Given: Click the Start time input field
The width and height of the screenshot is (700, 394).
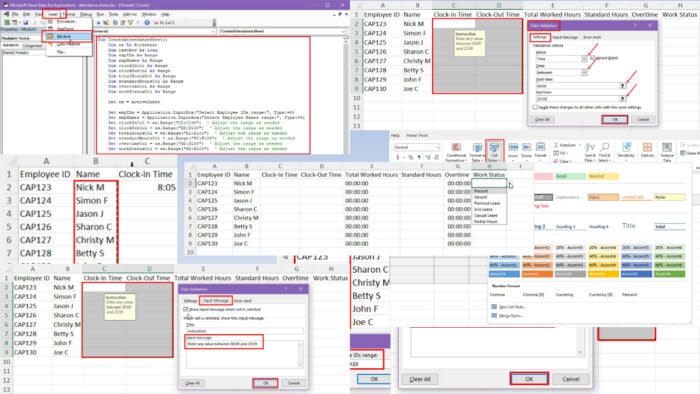Looking at the screenshot, I should click(576, 86).
